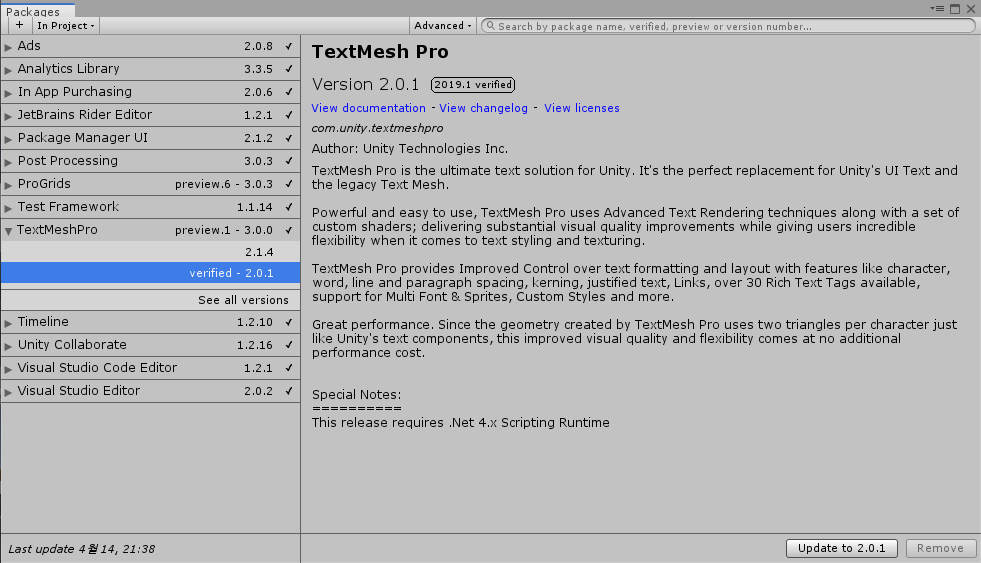
Task: Expand the Ads package row
Action: point(8,47)
